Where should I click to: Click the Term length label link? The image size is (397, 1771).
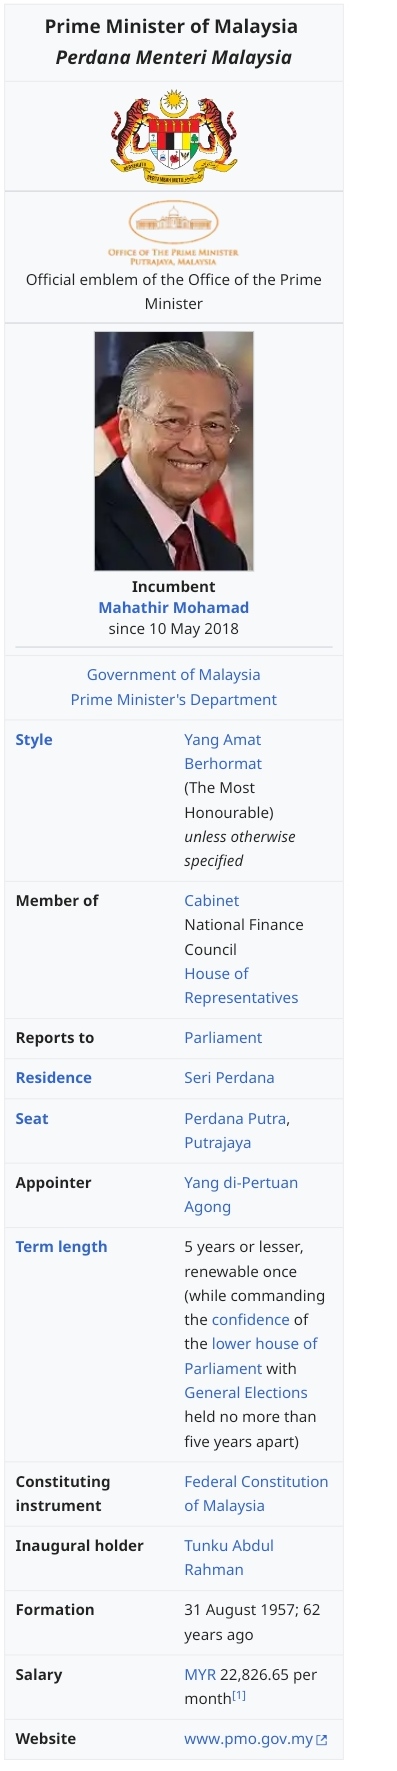(61, 1247)
